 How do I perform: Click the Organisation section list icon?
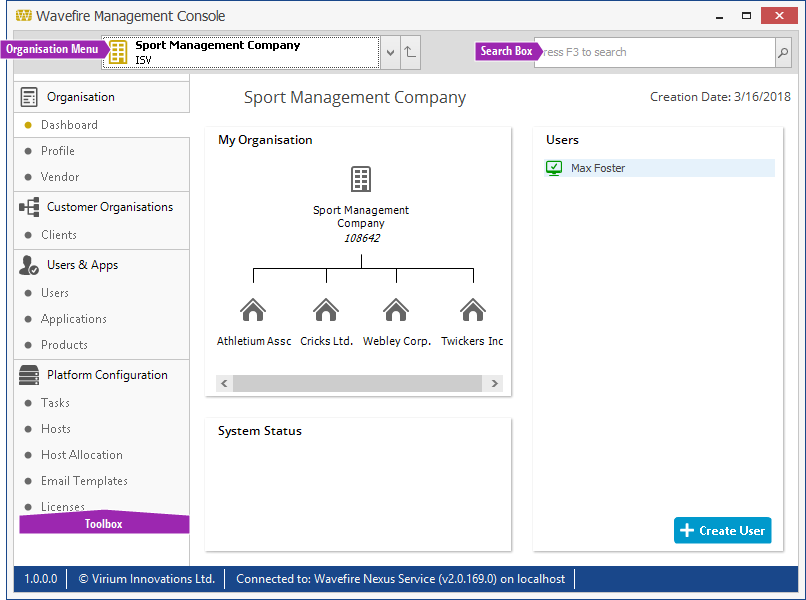click(29, 97)
